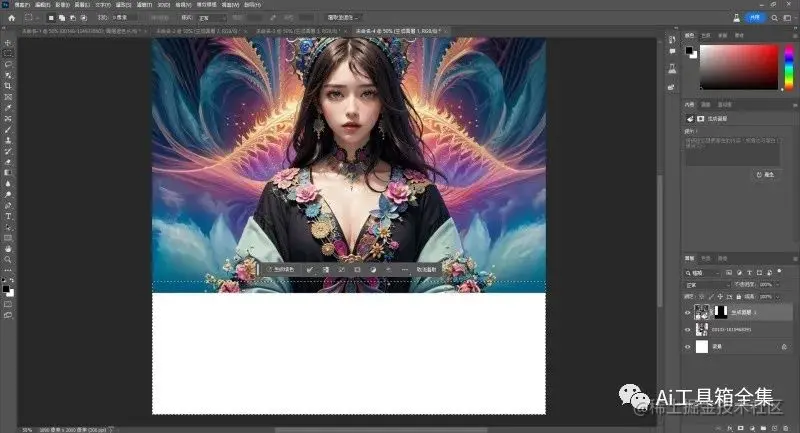
Task: Select the Eraser tool
Action: pyautogui.click(x=8, y=162)
